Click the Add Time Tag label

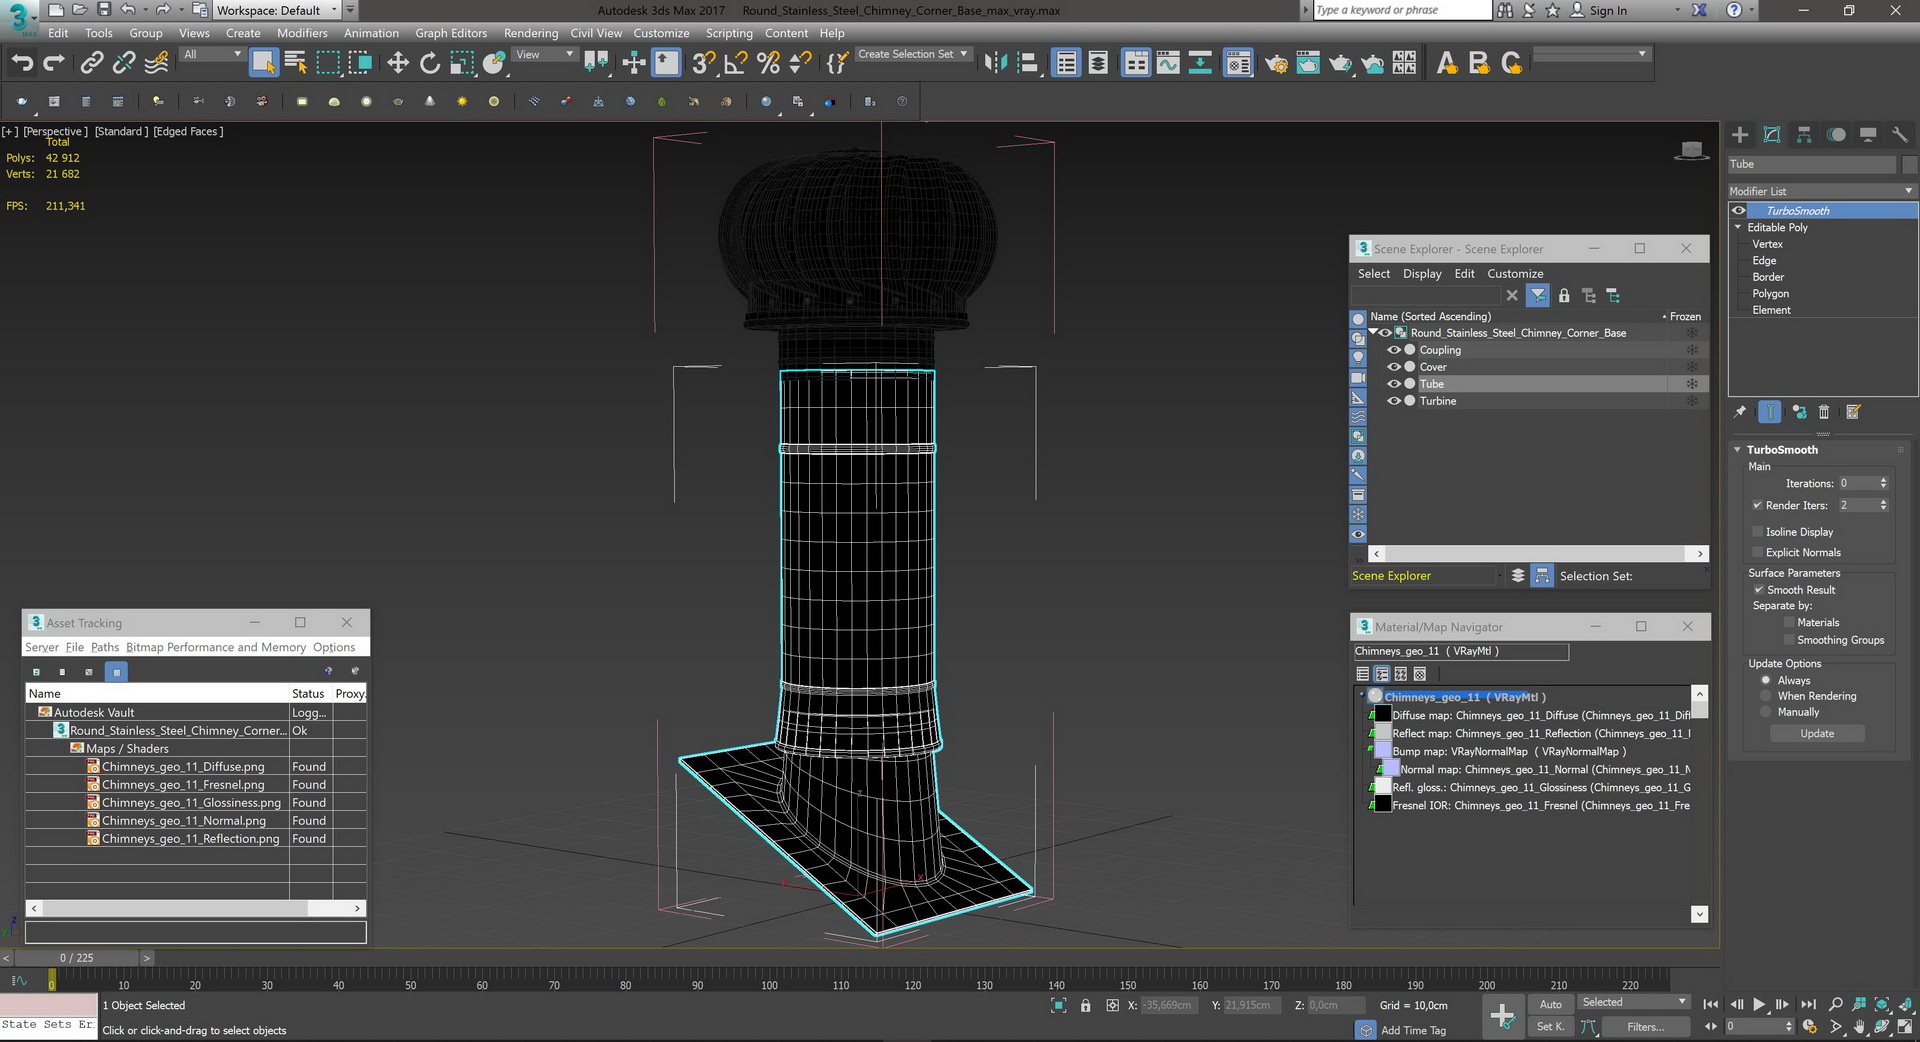click(1413, 1030)
